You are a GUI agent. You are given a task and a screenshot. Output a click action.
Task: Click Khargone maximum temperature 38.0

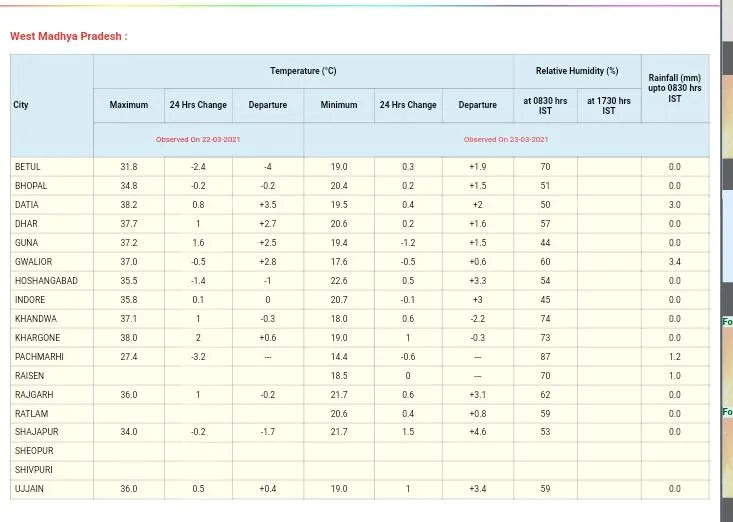(129, 338)
